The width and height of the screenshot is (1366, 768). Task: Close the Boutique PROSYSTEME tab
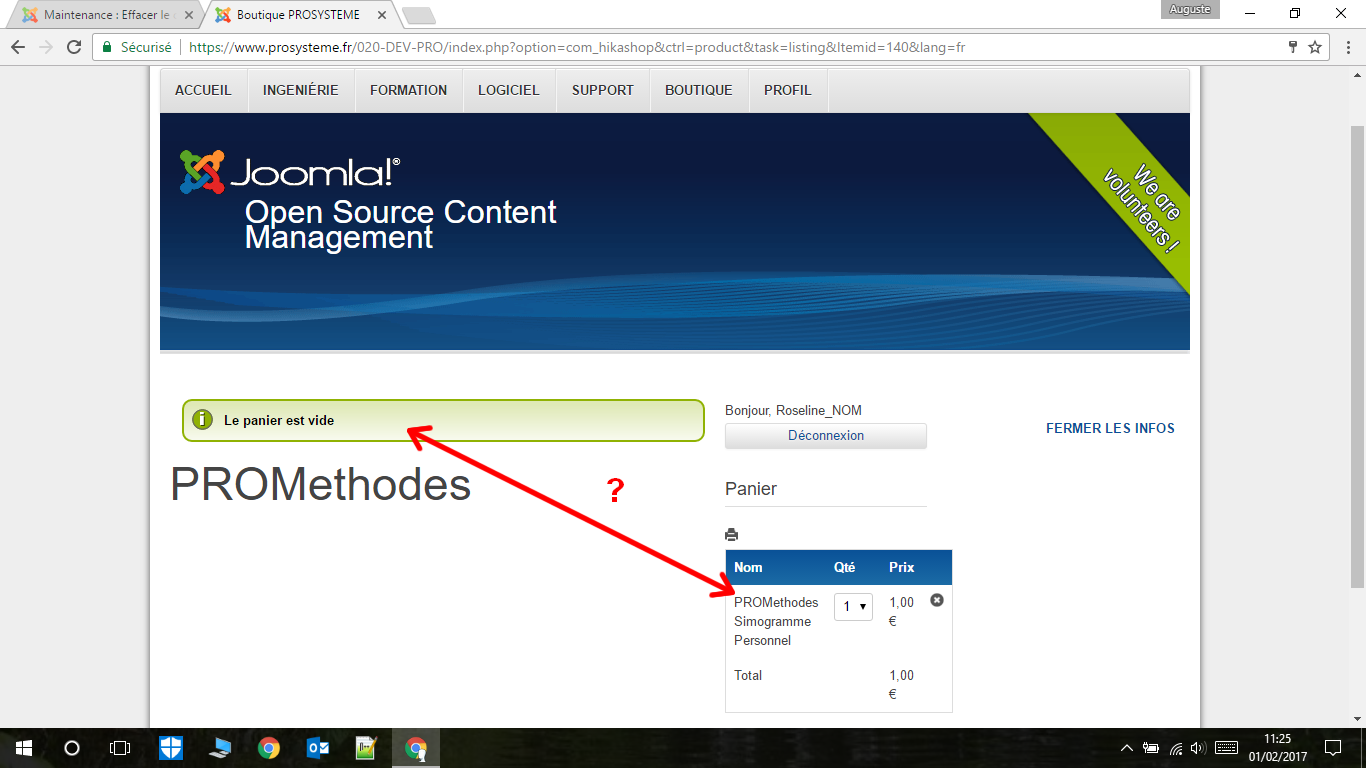point(382,15)
